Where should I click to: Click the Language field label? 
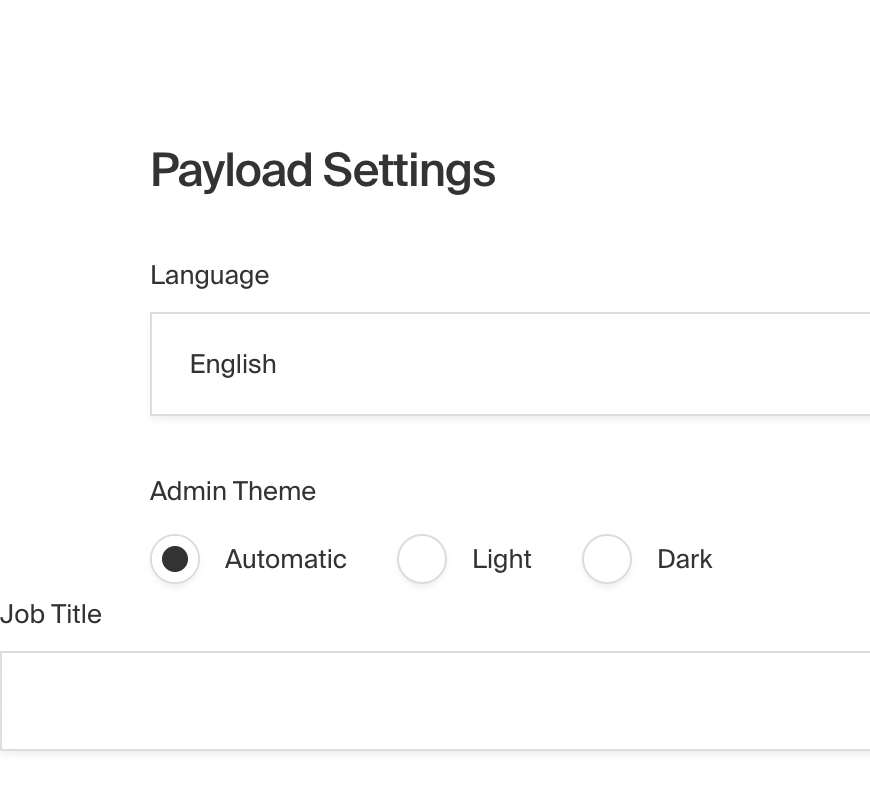209,275
